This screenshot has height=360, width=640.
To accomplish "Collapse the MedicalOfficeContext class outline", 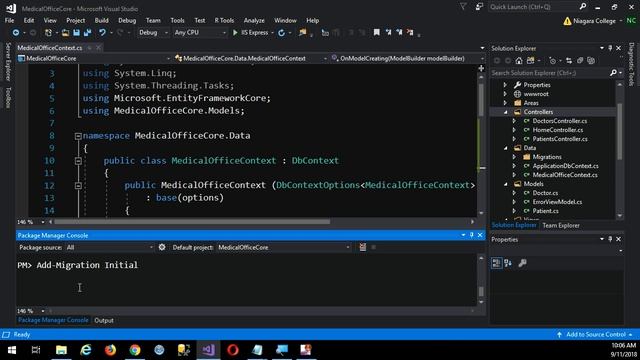I will click(78, 161).
